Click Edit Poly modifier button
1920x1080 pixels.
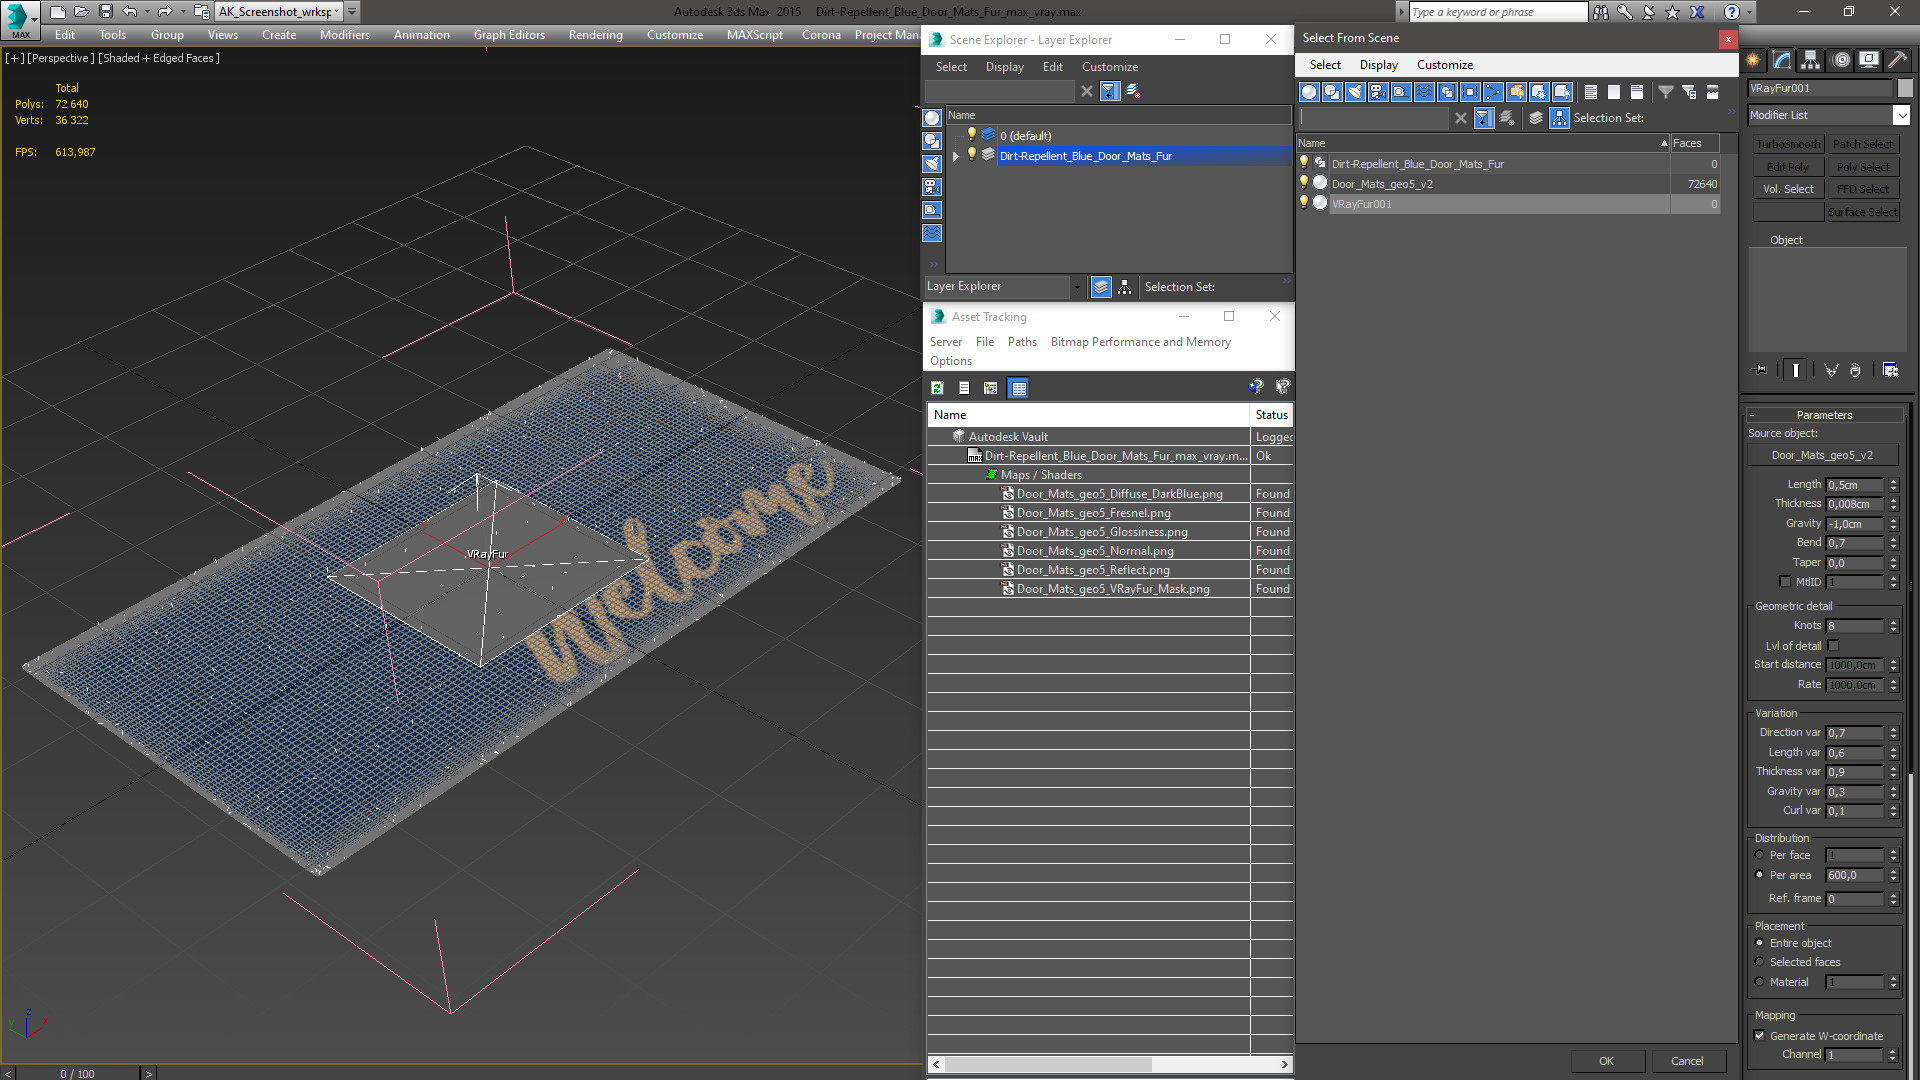(1788, 167)
